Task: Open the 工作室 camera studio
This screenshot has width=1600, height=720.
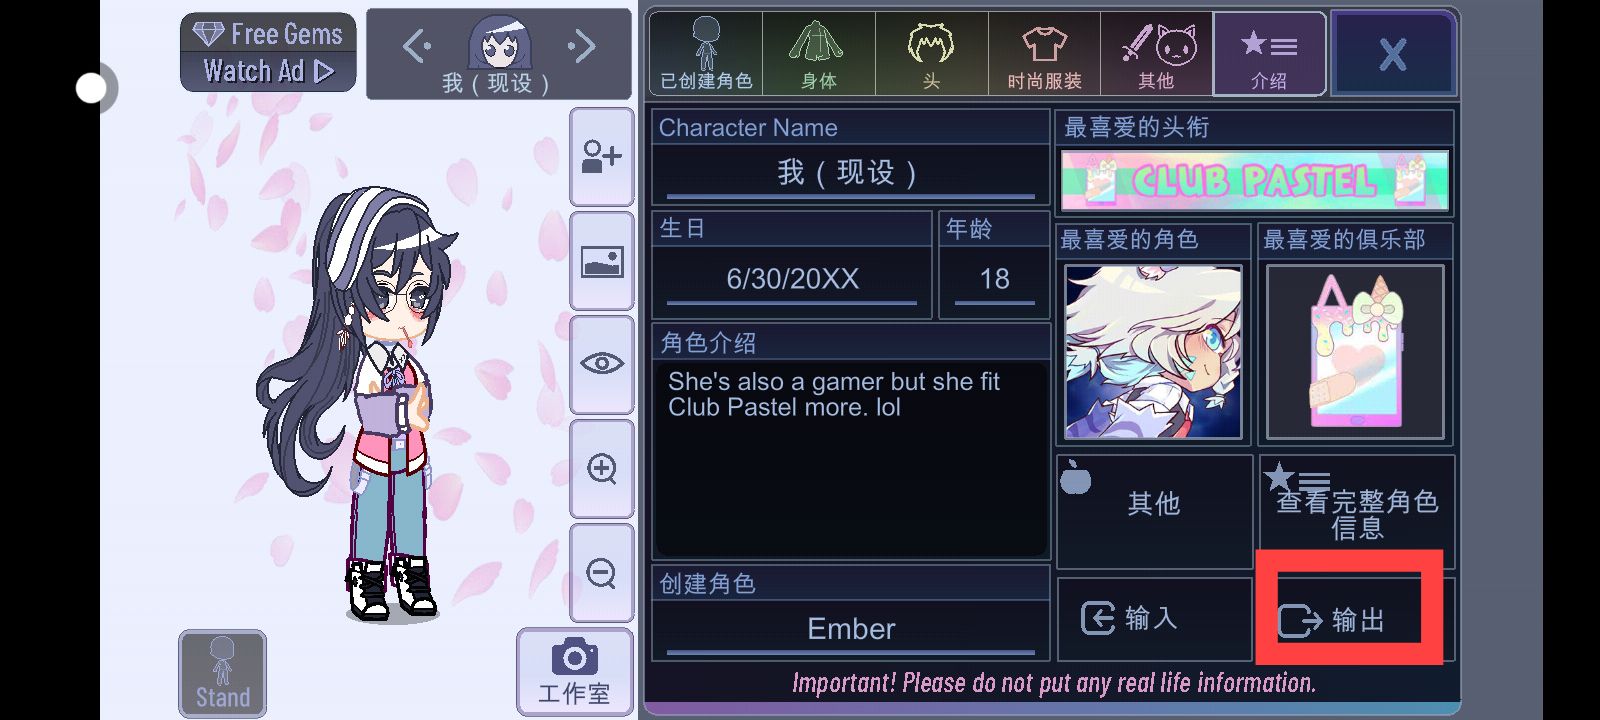Action: click(x=575, y=672)
